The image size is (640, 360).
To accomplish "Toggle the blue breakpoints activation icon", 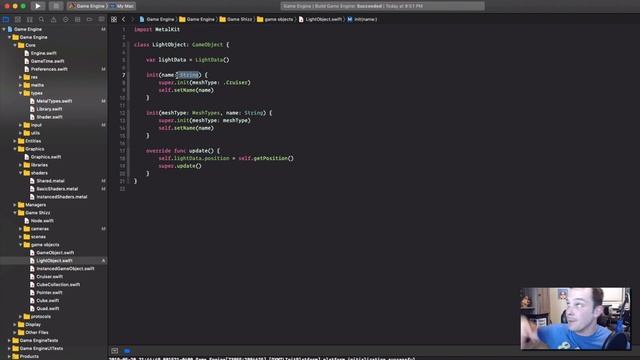I will click(127, 351).
